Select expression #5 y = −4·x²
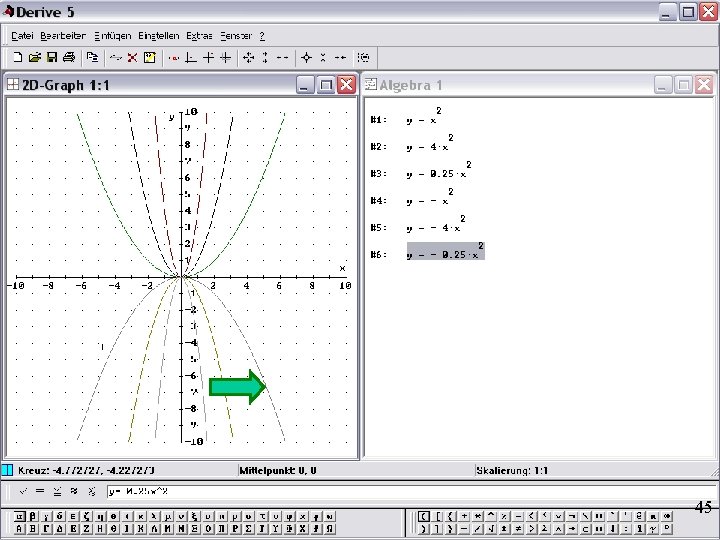 [436, 225]
